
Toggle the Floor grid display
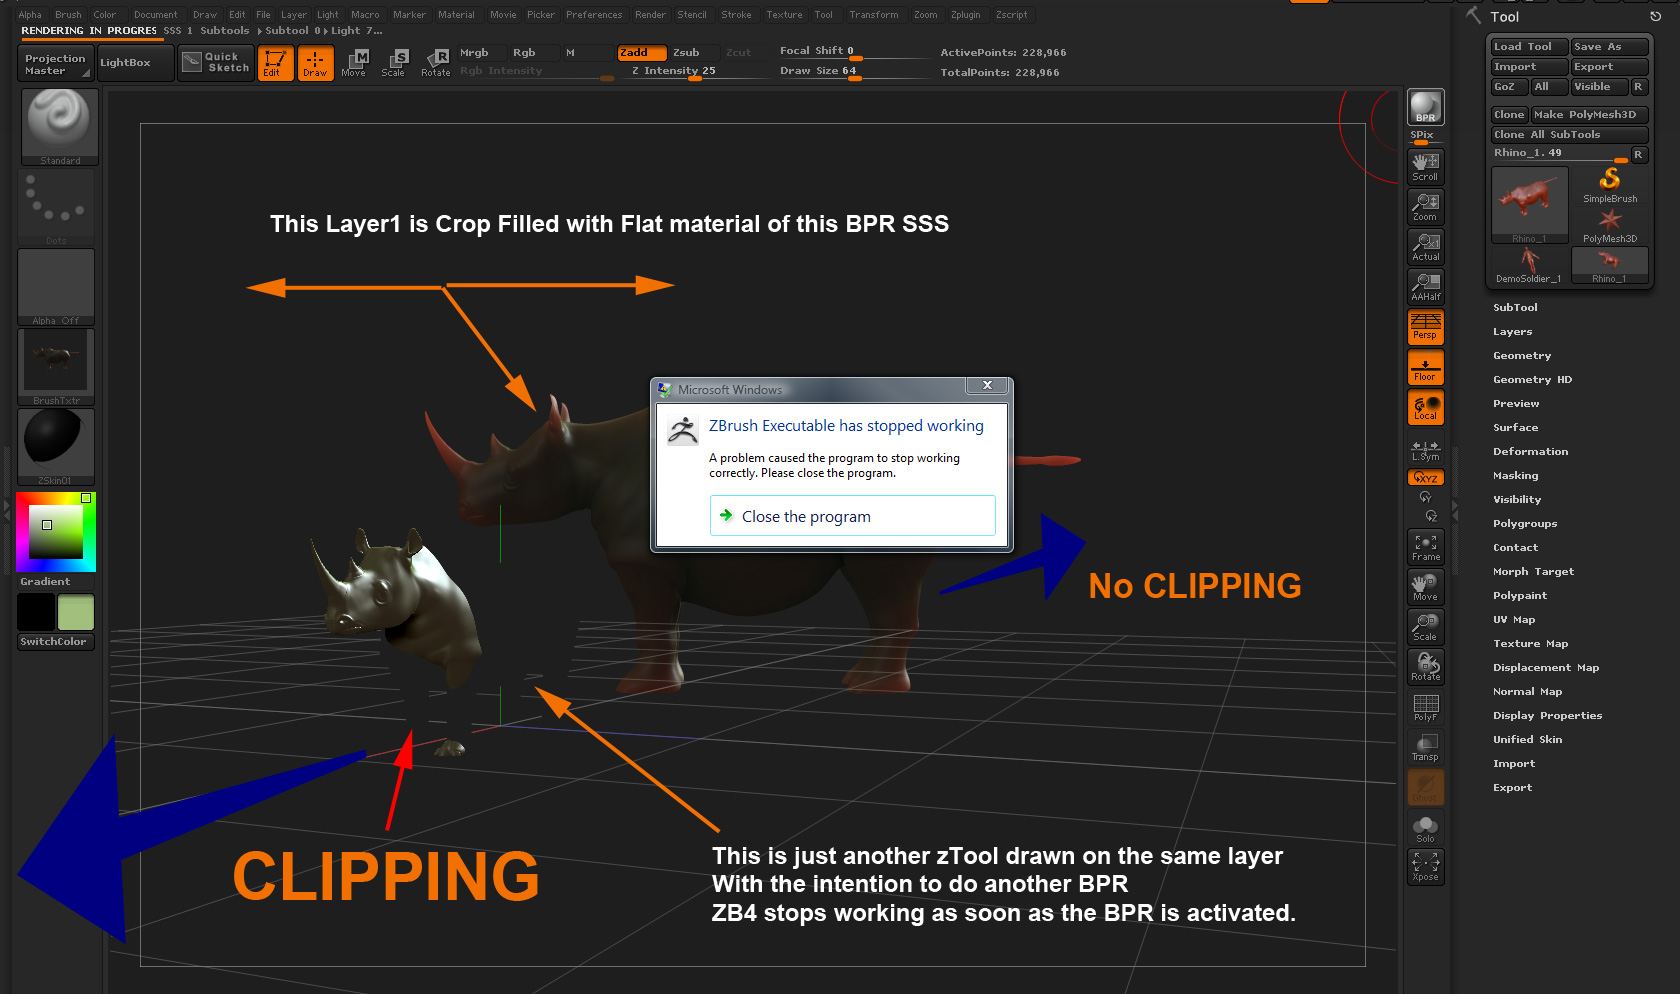[1424, 367]
